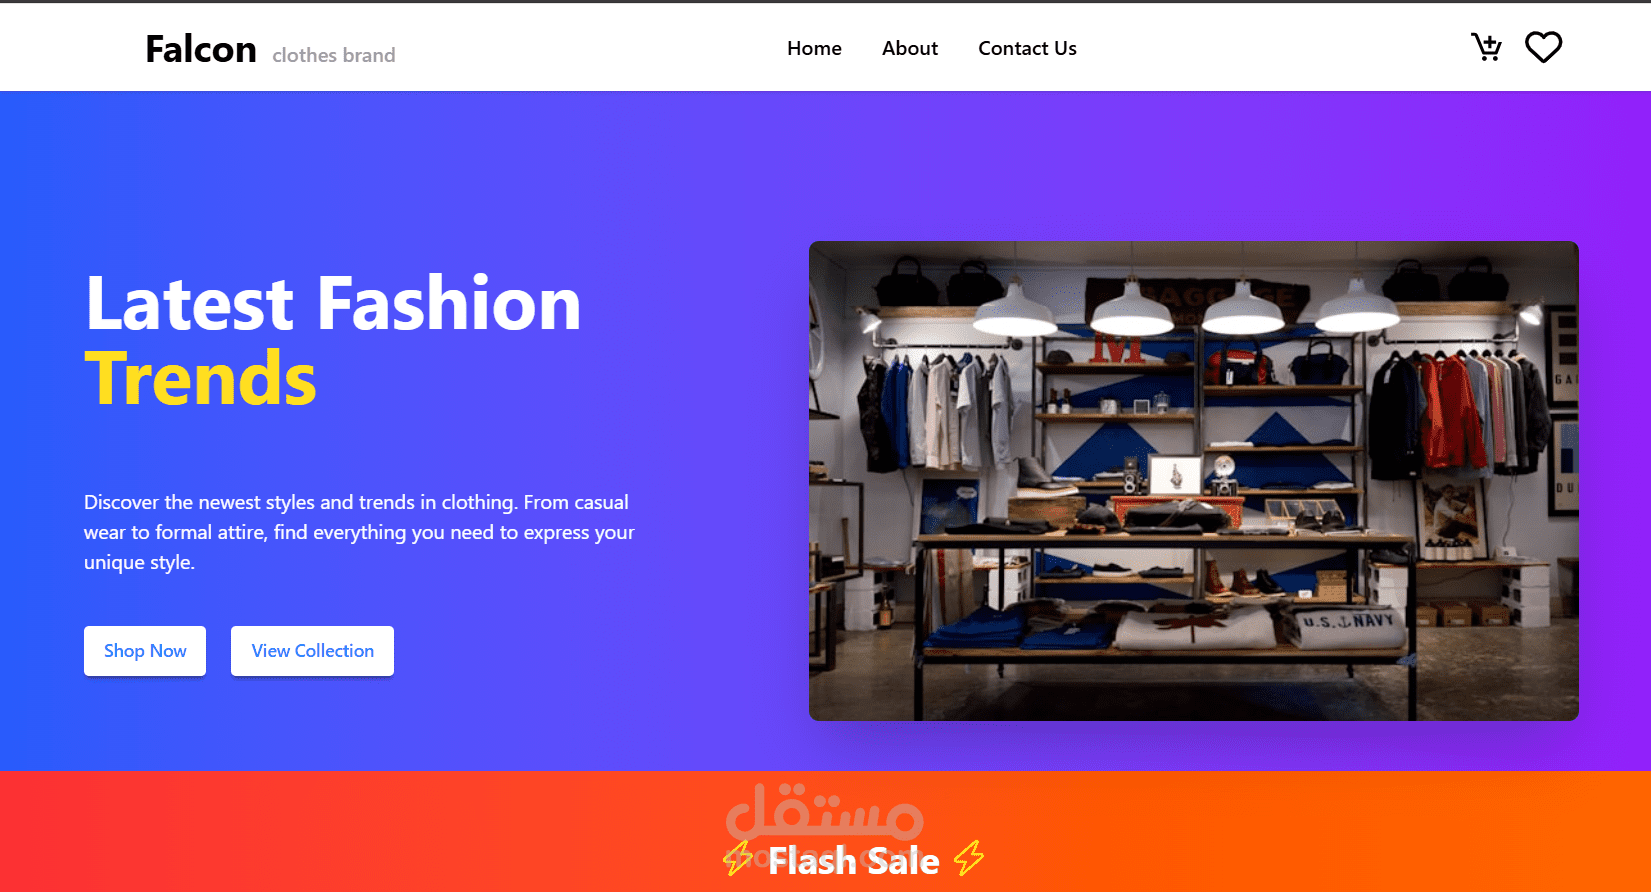Click the Shop Now button
The width and height of the screenshot is (1651, 892).
[x=145, y=651]
